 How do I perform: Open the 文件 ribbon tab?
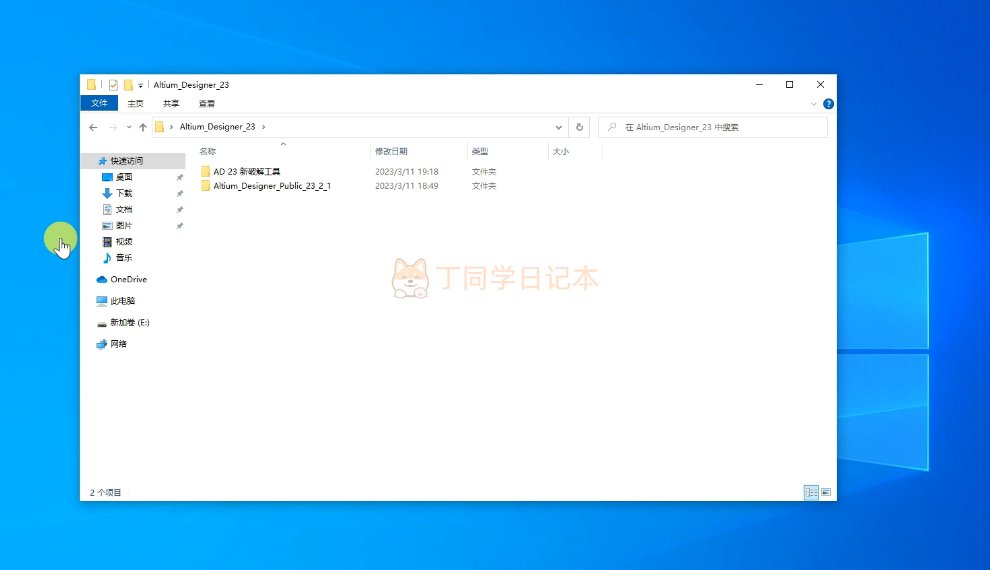pos(99,104)
